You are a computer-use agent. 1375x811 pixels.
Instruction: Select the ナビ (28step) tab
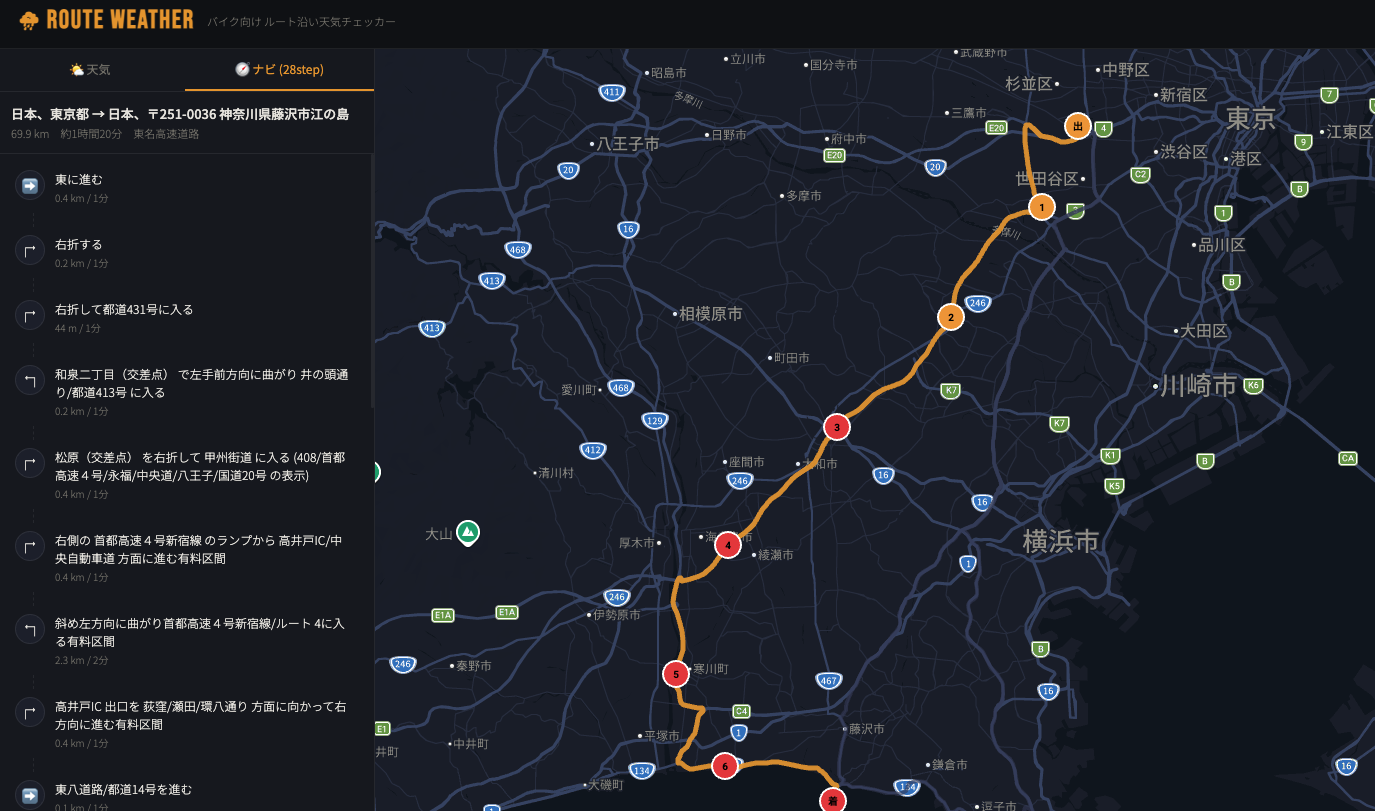(280, 70)
